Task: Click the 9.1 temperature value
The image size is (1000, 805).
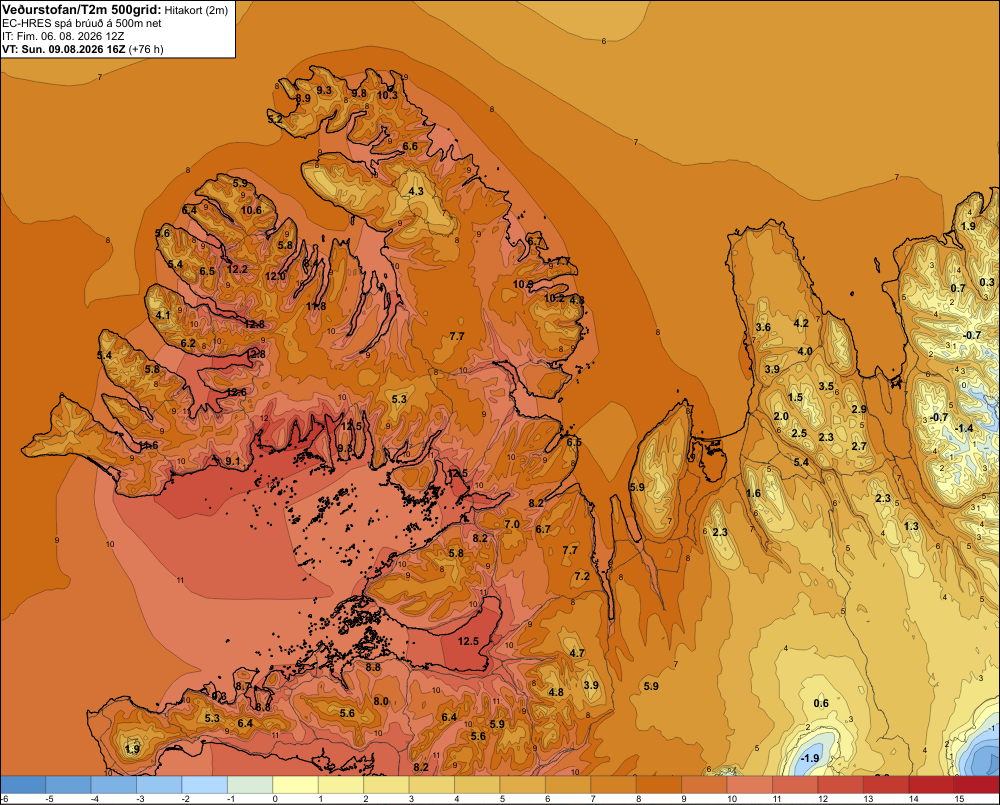Action: point(233,461)
